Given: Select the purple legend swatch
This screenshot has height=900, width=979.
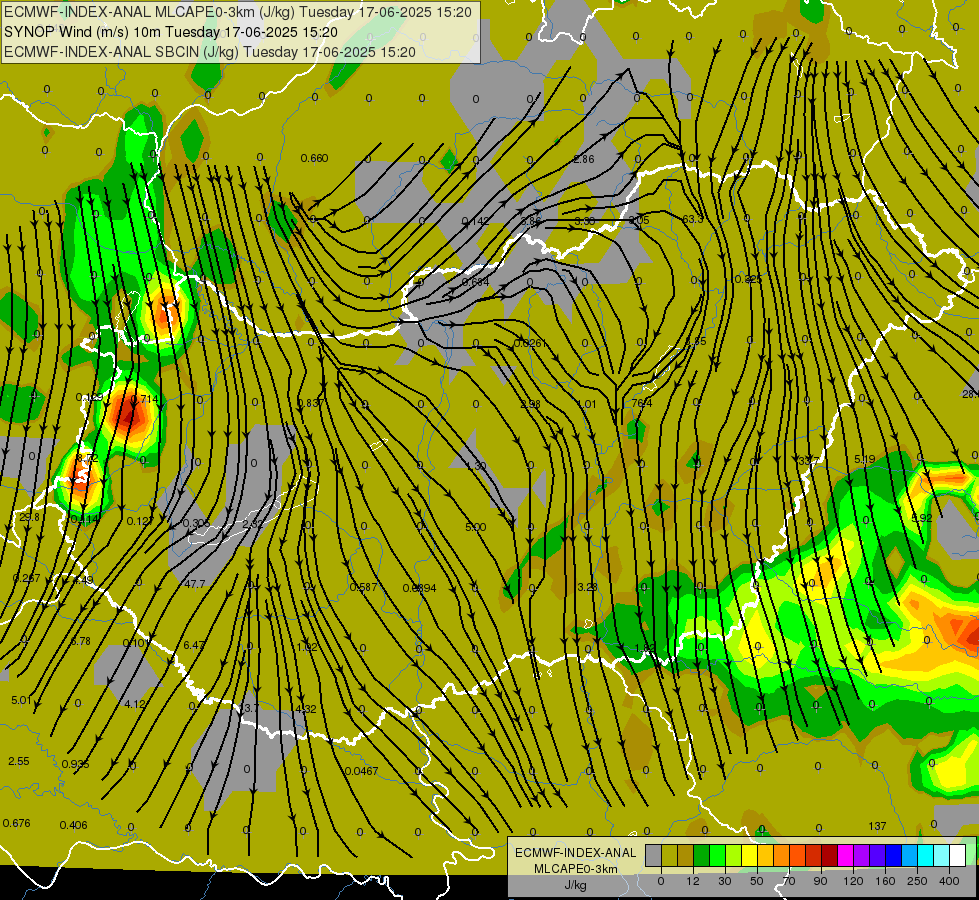Looking at the screenshot, I should [862, 856].
